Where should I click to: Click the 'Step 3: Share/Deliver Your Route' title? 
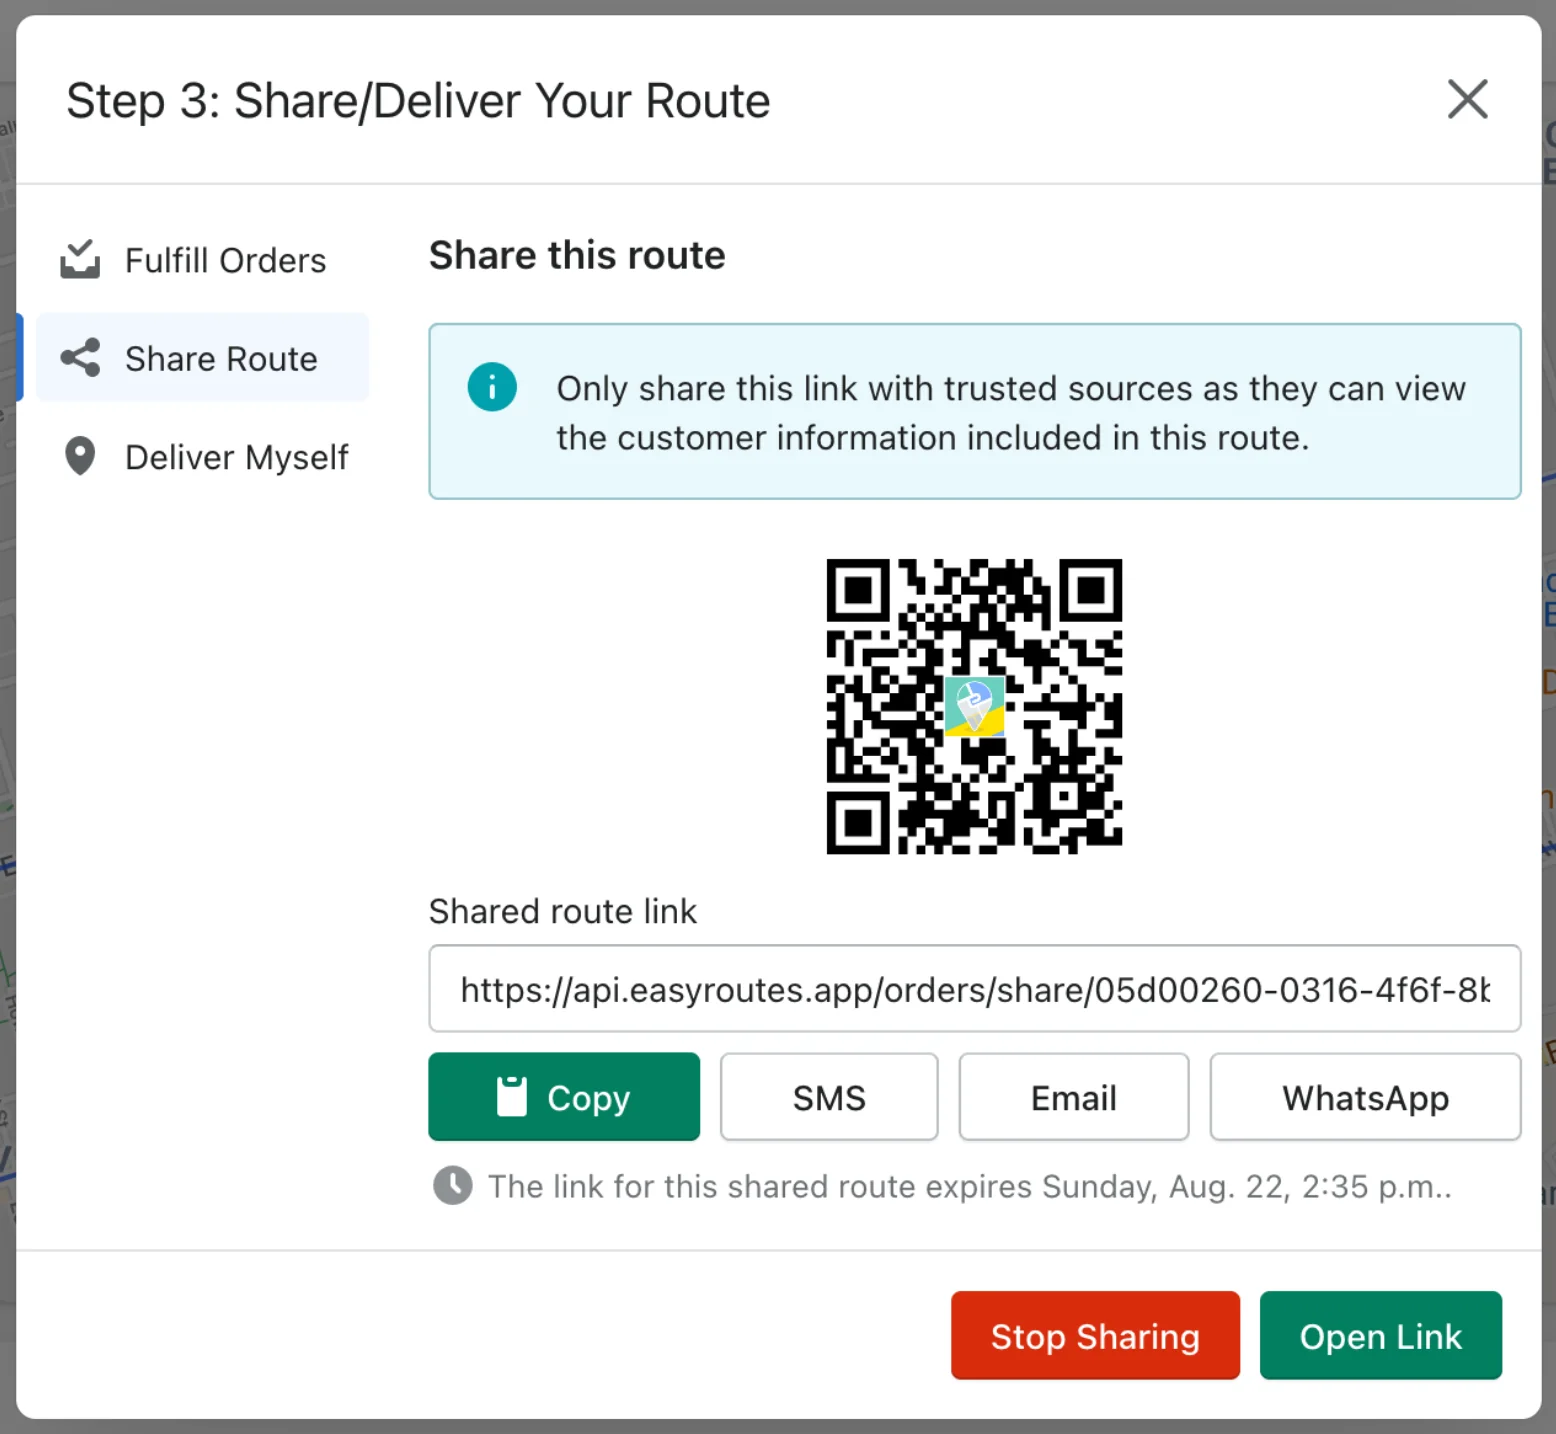(418, 101)
